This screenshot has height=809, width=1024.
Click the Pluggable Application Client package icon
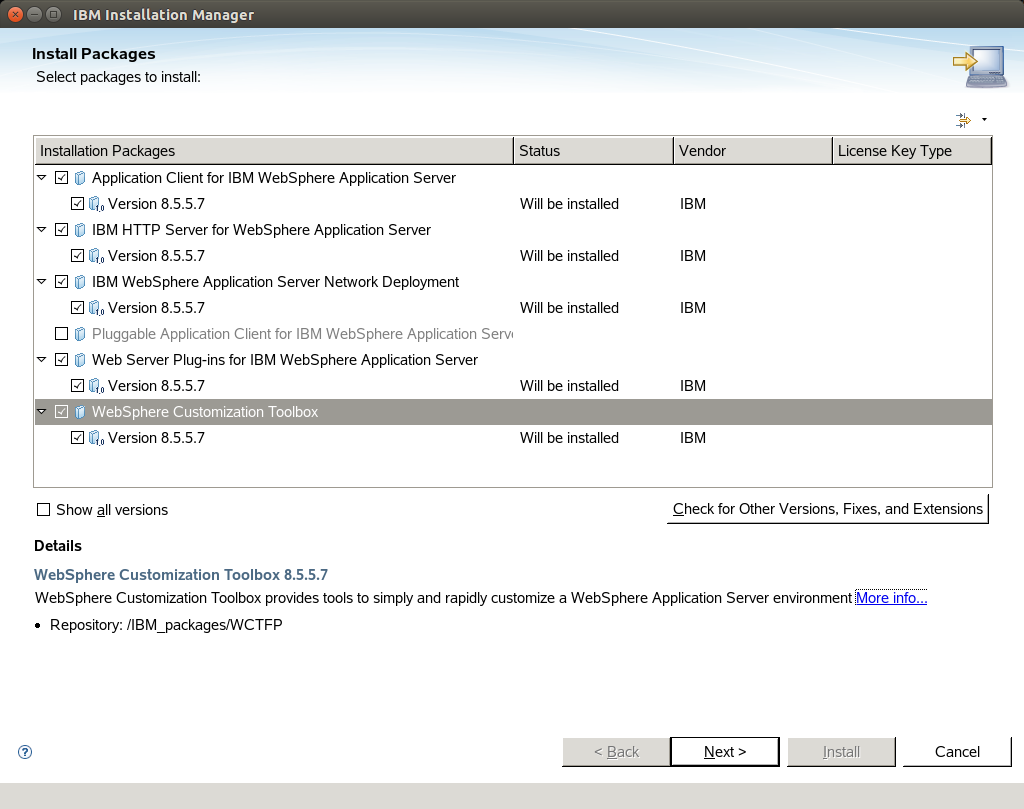tap(80, 334)
